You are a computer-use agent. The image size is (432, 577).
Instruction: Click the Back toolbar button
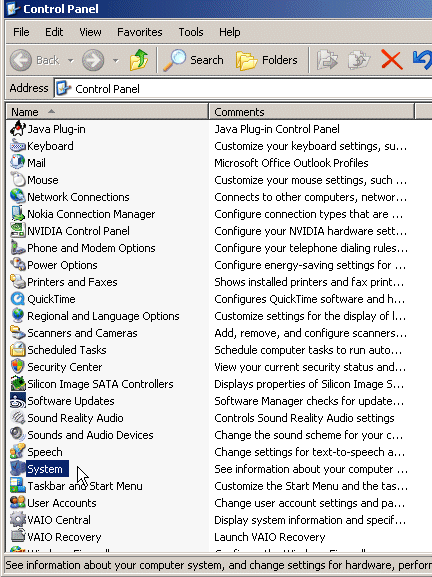35,60
